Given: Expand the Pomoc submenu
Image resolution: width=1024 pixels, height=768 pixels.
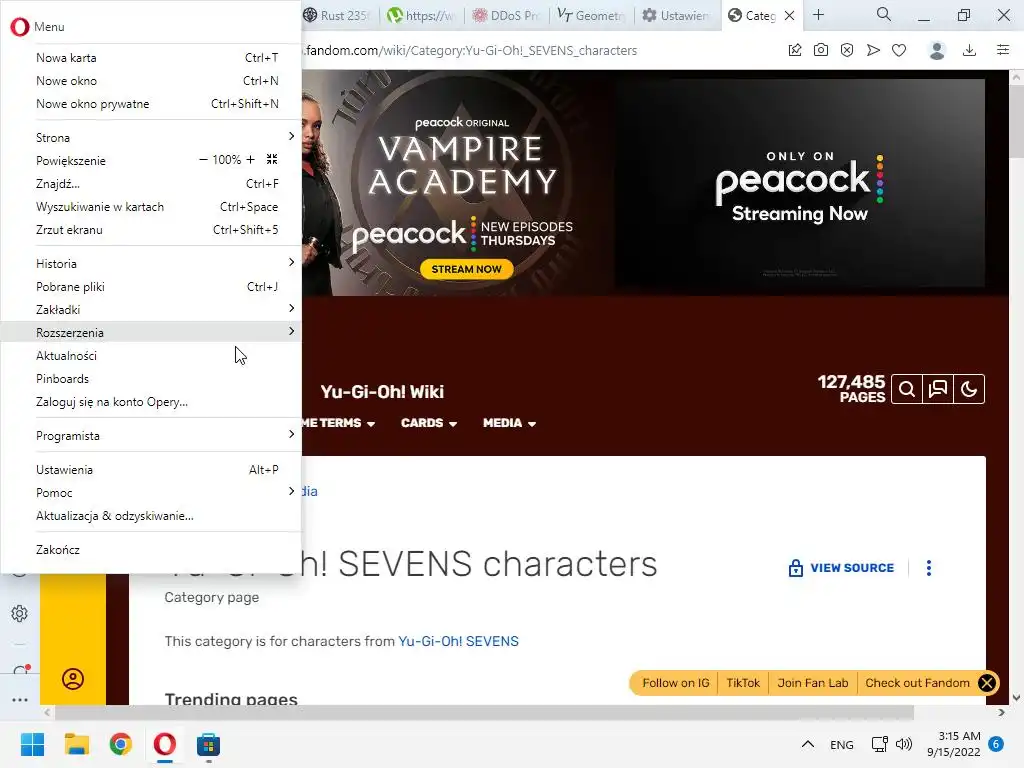Looking at the screenshot, I should (x=151, y=492).
